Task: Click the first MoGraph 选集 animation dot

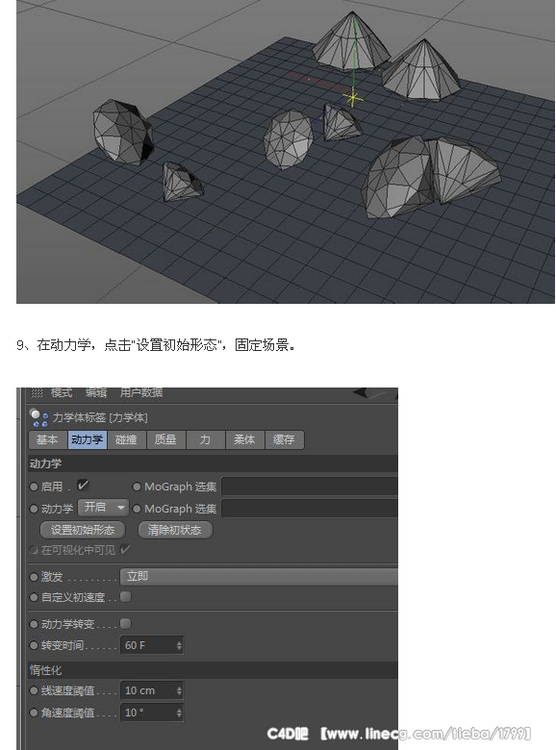Action: point(136,487)
